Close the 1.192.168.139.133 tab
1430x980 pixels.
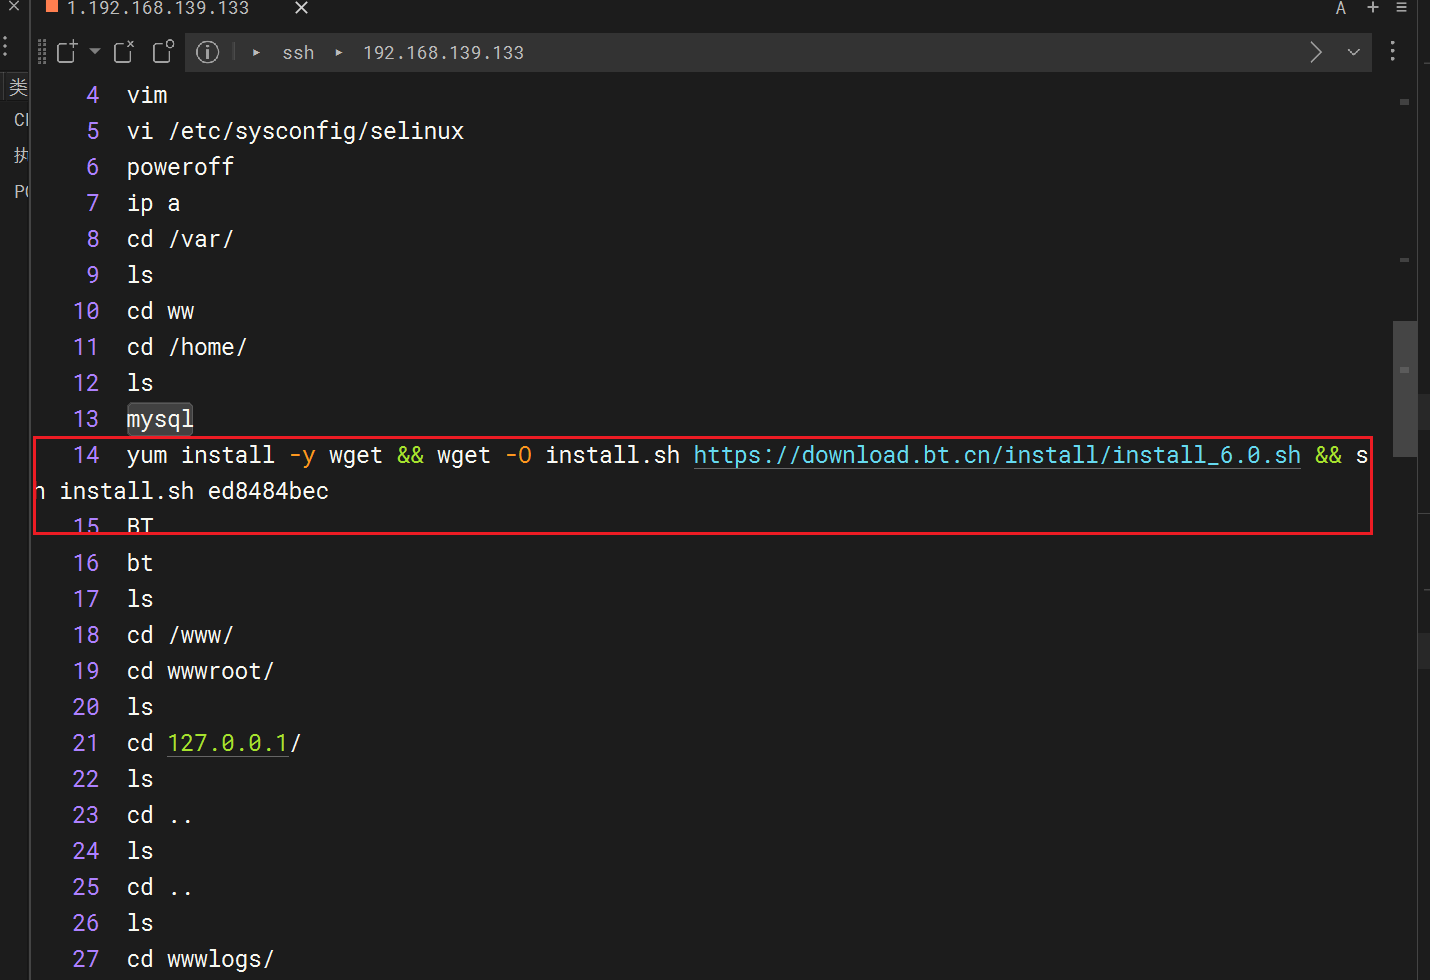301,8
